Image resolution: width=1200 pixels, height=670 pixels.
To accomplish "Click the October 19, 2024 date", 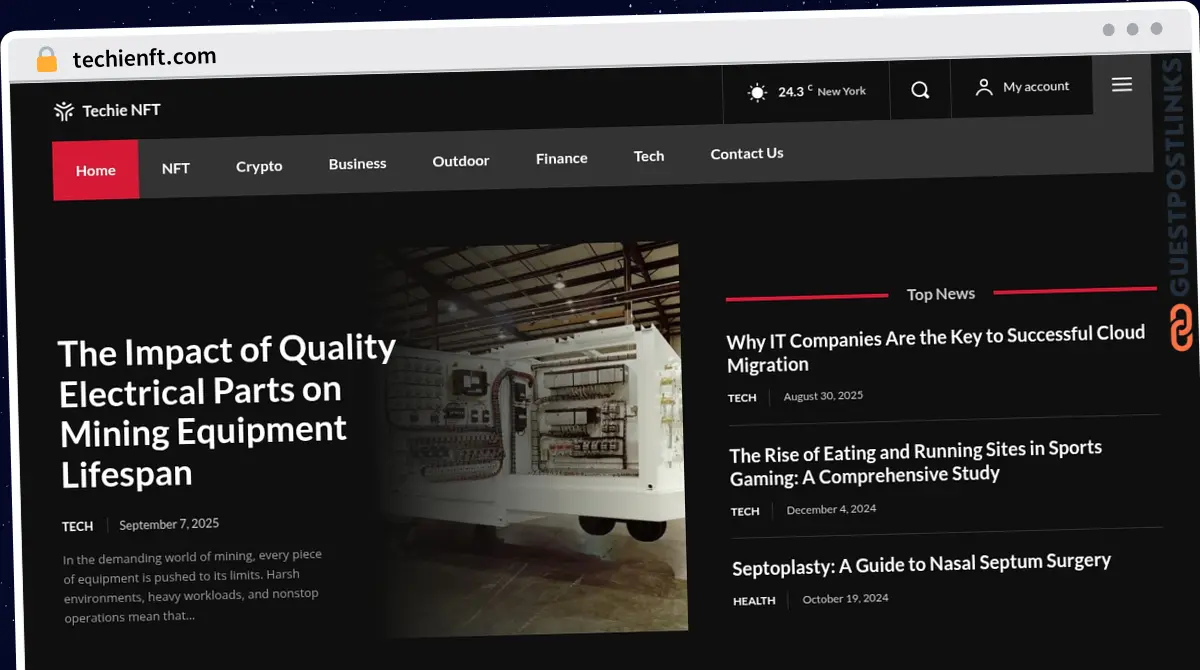I will (x=845, y=599).
